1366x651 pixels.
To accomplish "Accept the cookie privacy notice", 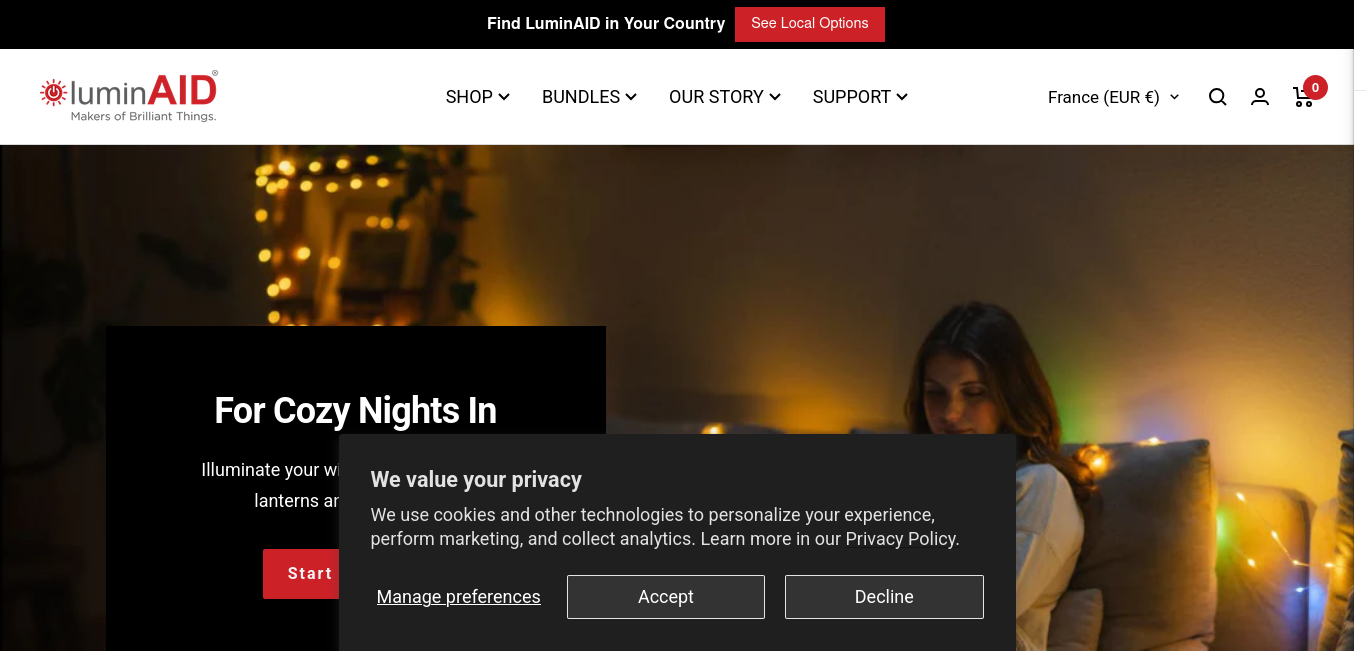I will (666, 597).
